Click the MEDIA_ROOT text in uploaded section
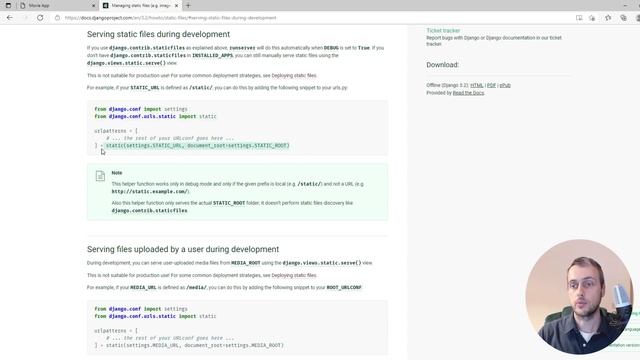The height and width of the screenshot is (360, 640). (245, 263)
